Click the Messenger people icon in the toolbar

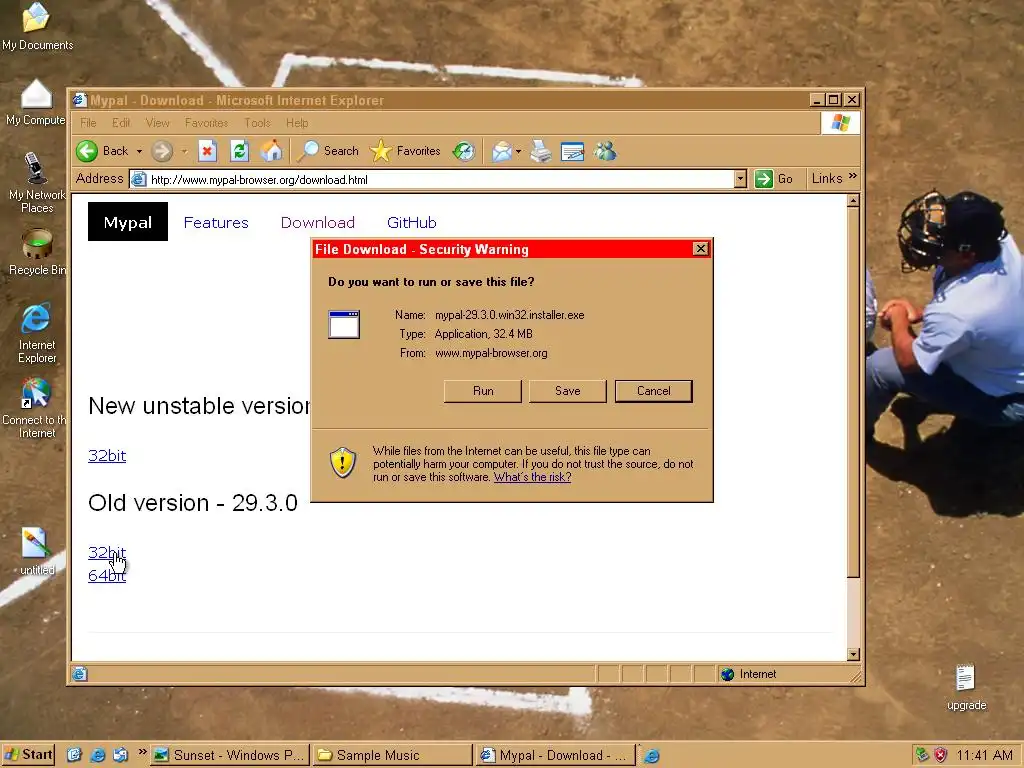(605, 152)
